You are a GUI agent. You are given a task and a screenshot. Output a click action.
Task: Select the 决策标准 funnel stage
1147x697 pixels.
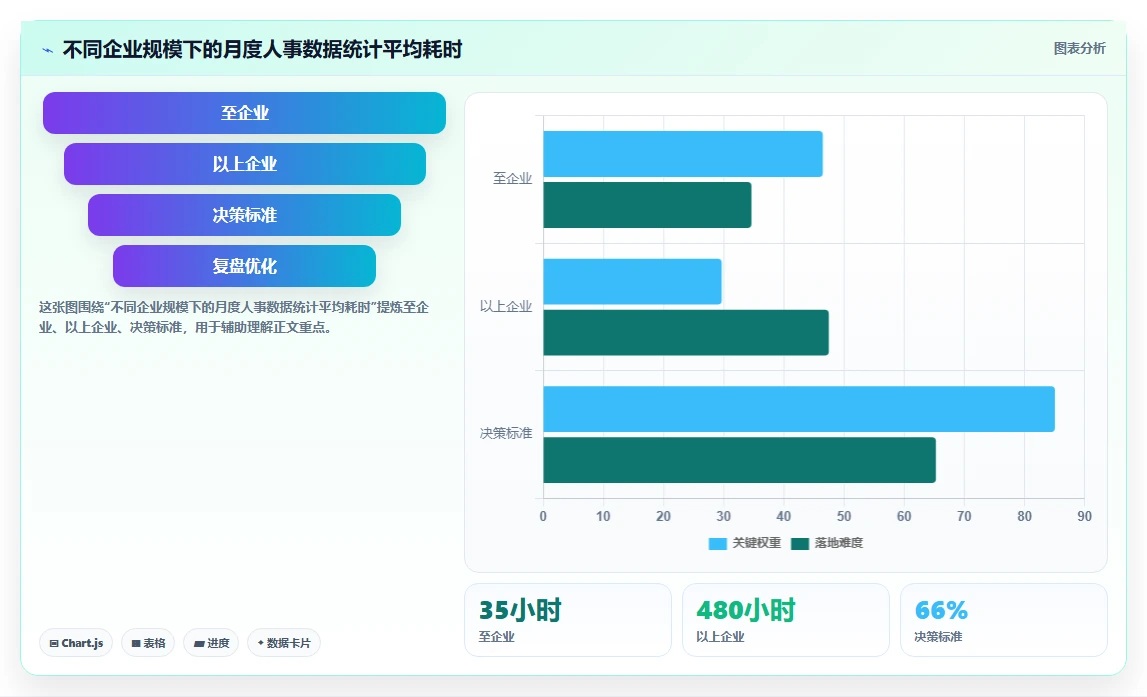pos(244,215)
